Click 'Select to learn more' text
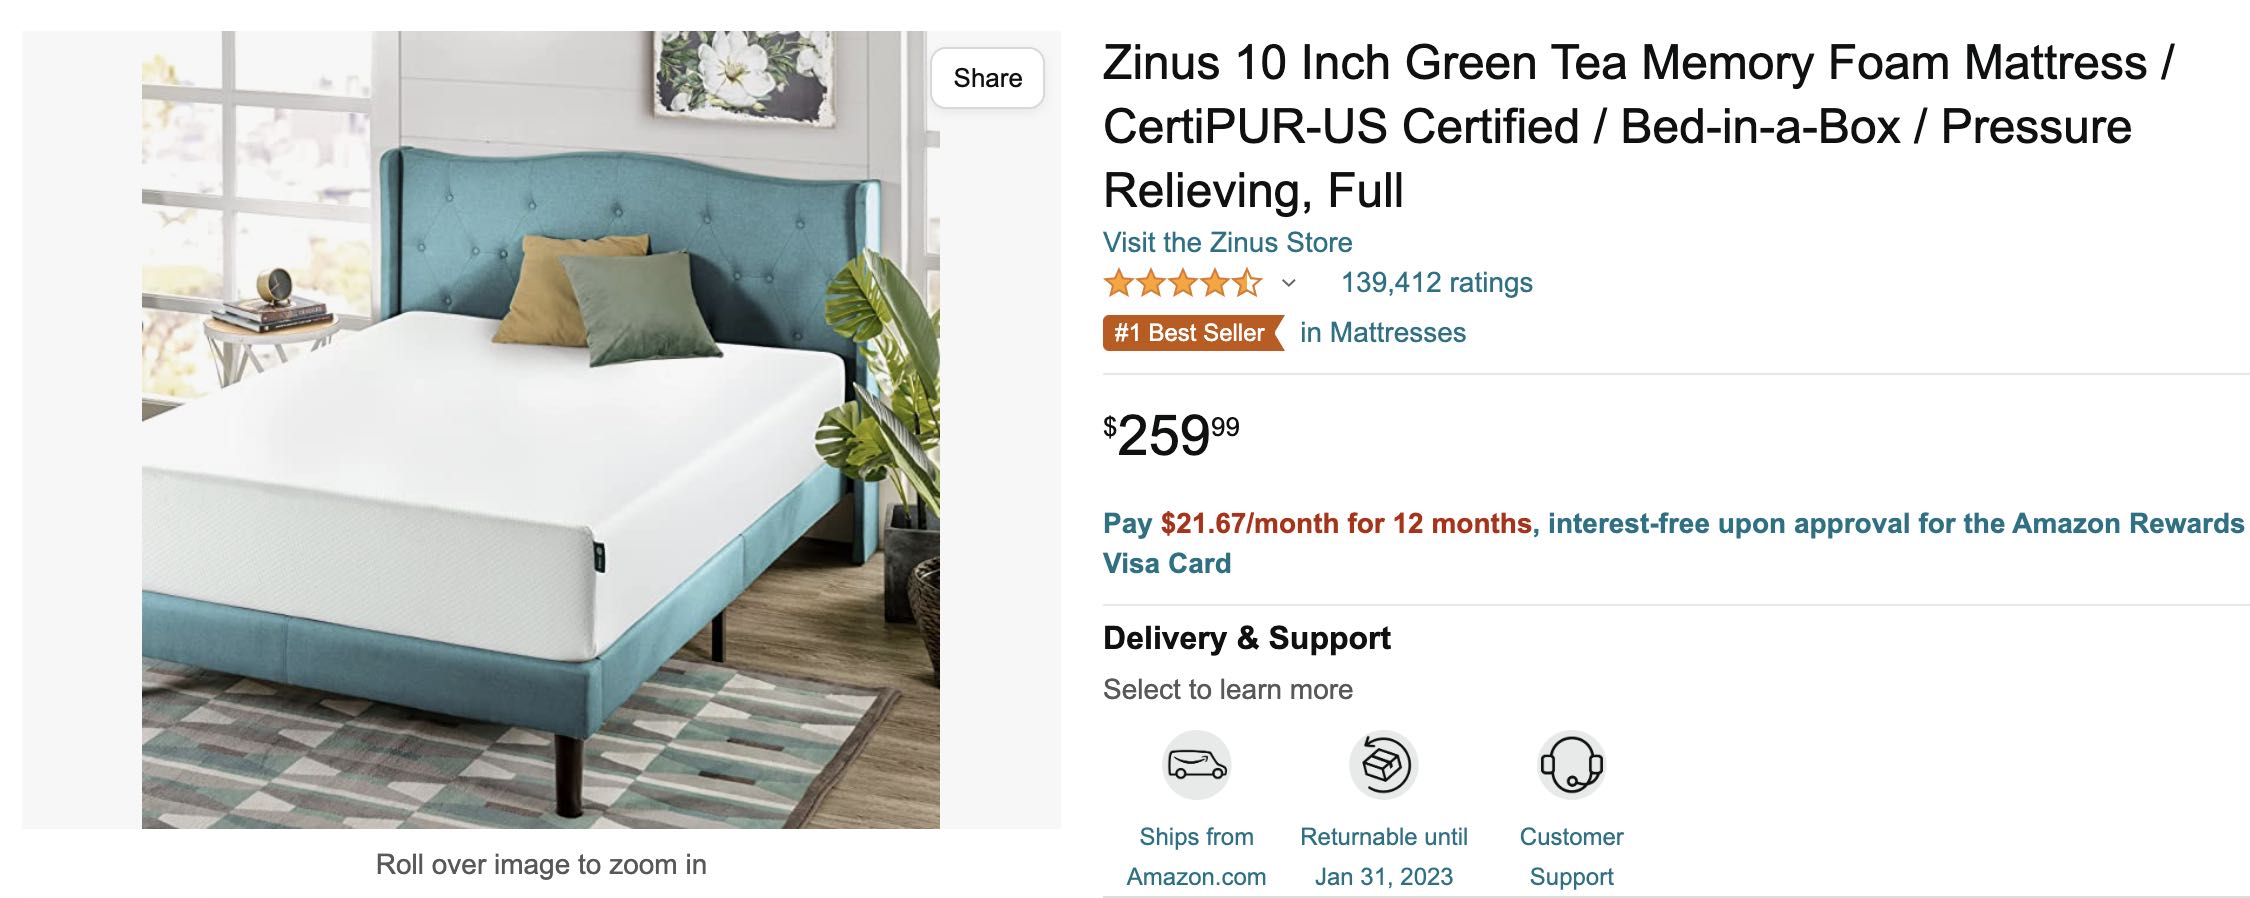Viewport: 2250px width, 898px height. pos(1227,690)
